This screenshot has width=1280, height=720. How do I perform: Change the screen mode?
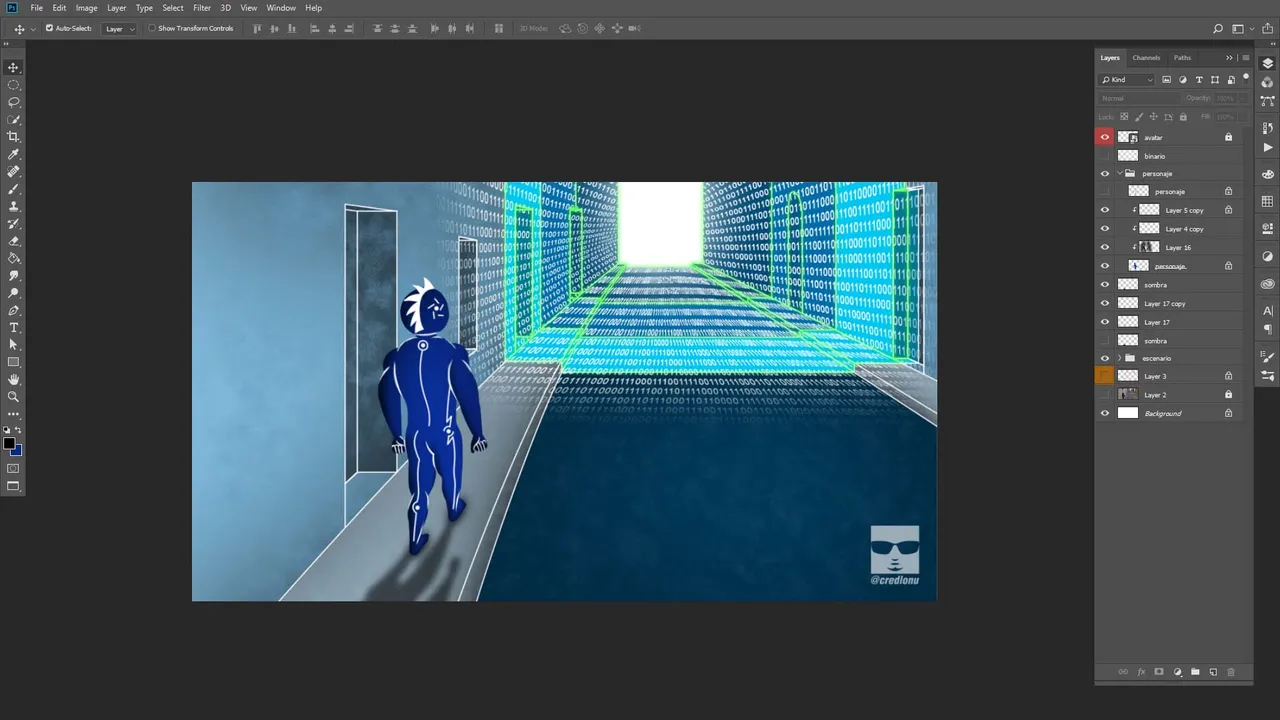pyautogui.click(x=13, y=487)
